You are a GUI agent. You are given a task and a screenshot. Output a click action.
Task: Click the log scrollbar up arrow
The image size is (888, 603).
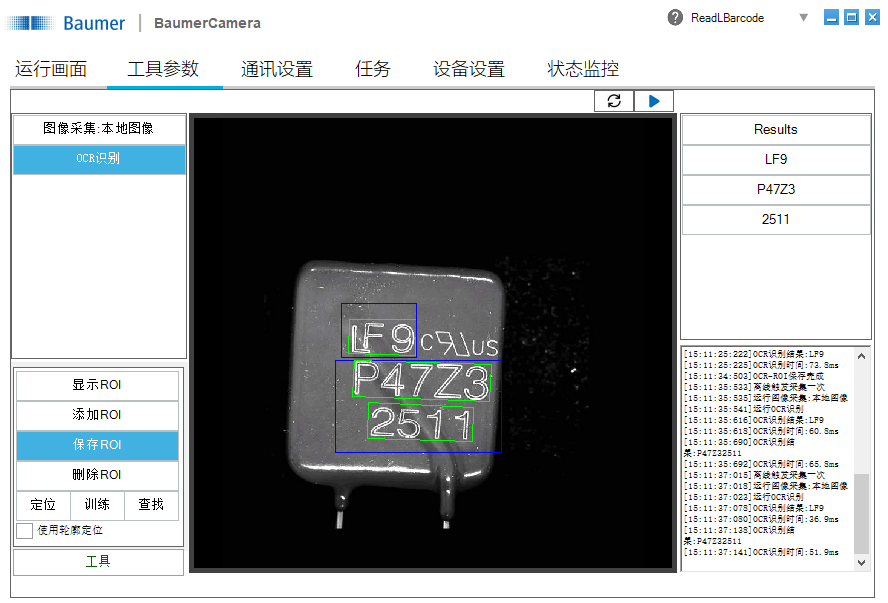point(861,356)
